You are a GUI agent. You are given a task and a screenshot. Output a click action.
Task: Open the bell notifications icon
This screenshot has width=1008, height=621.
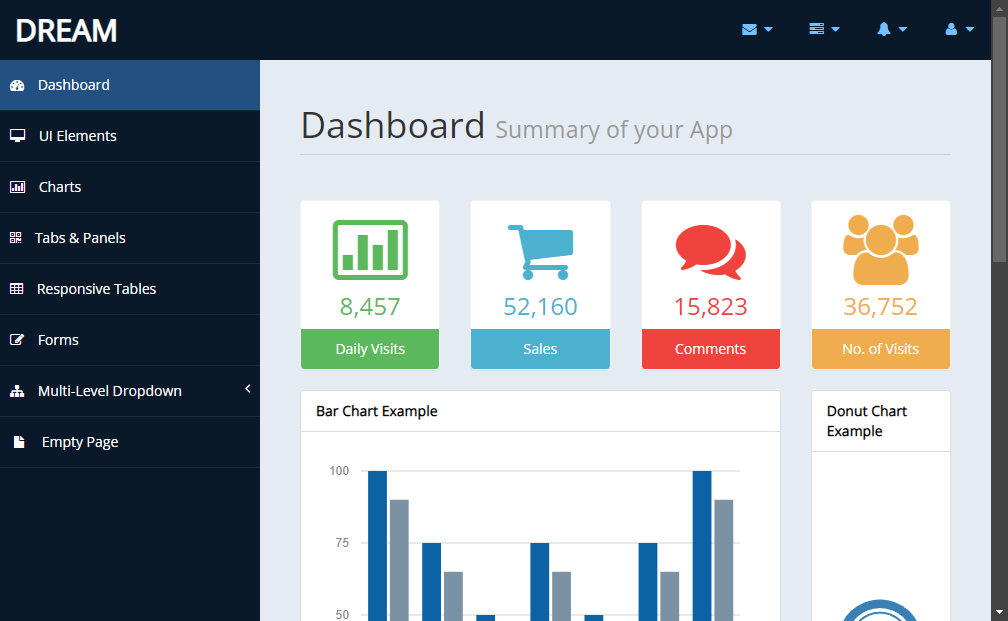click(x=884, y=29)
